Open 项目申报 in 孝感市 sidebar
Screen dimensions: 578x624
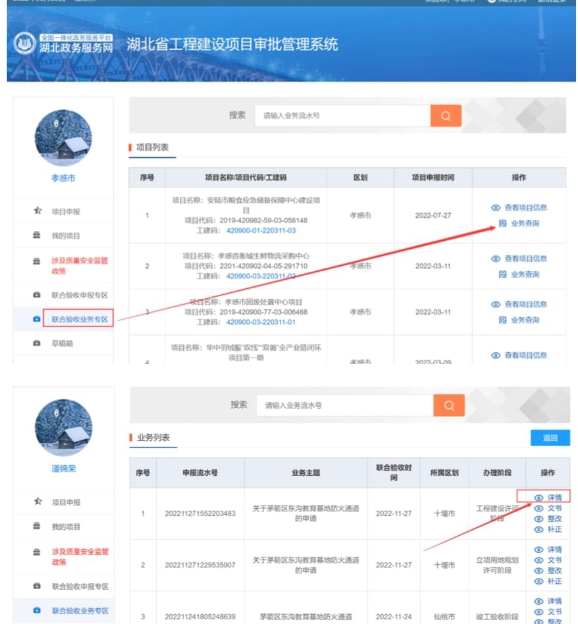pos(66,211)
